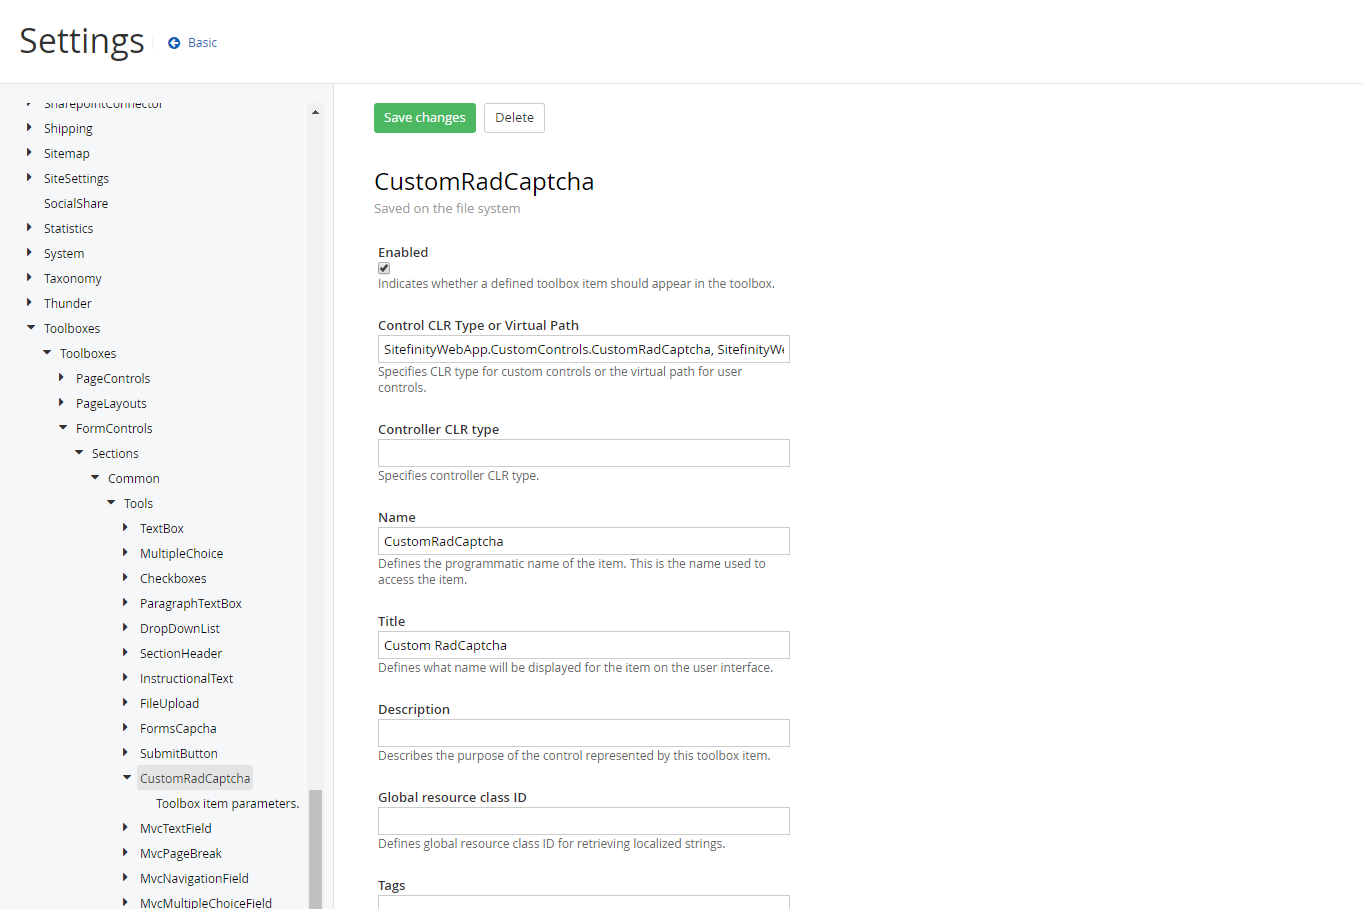Click the Save changes button
This screenshot has height=909, width=1363.
[x=424, y=117]
